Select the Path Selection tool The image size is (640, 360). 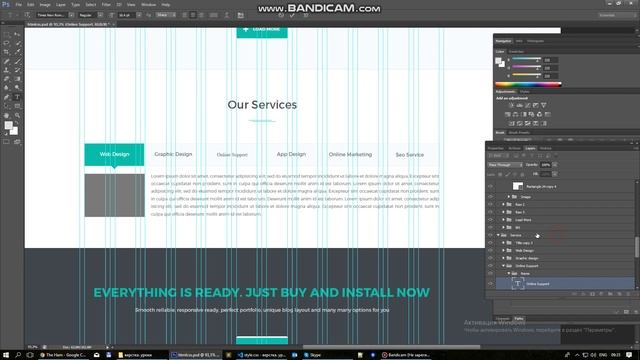(x=7, y=106)
